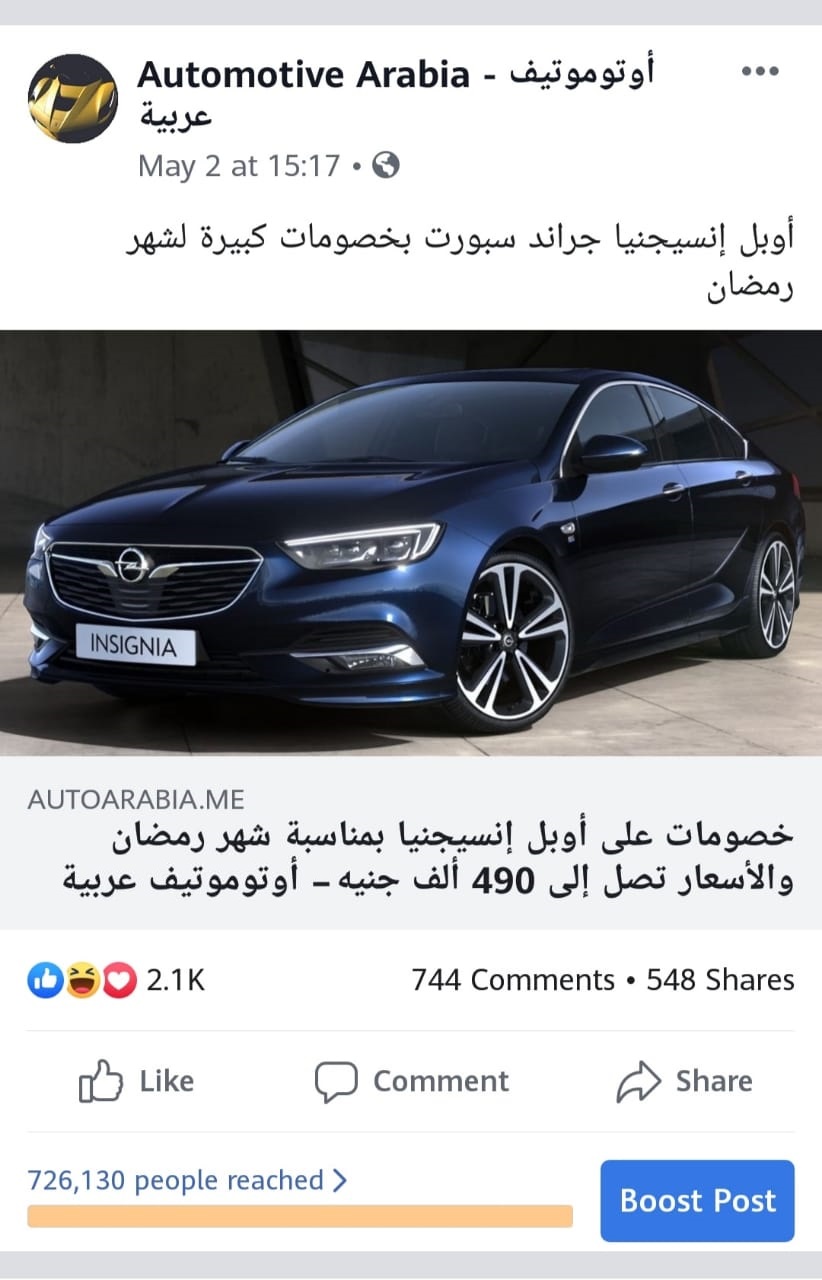Tap the thumbs-up Like icon
The width and height of the screenshot is (822, 1280).
(x=100, y=1081)
